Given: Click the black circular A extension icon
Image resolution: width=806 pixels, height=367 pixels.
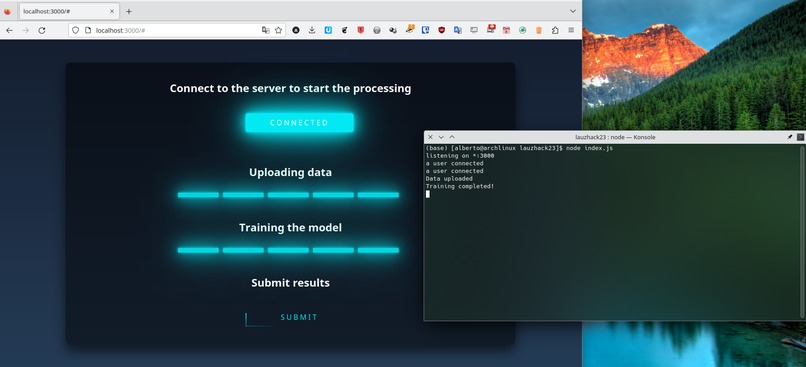Looking at the screenshot, I should (x=296, y=30).
